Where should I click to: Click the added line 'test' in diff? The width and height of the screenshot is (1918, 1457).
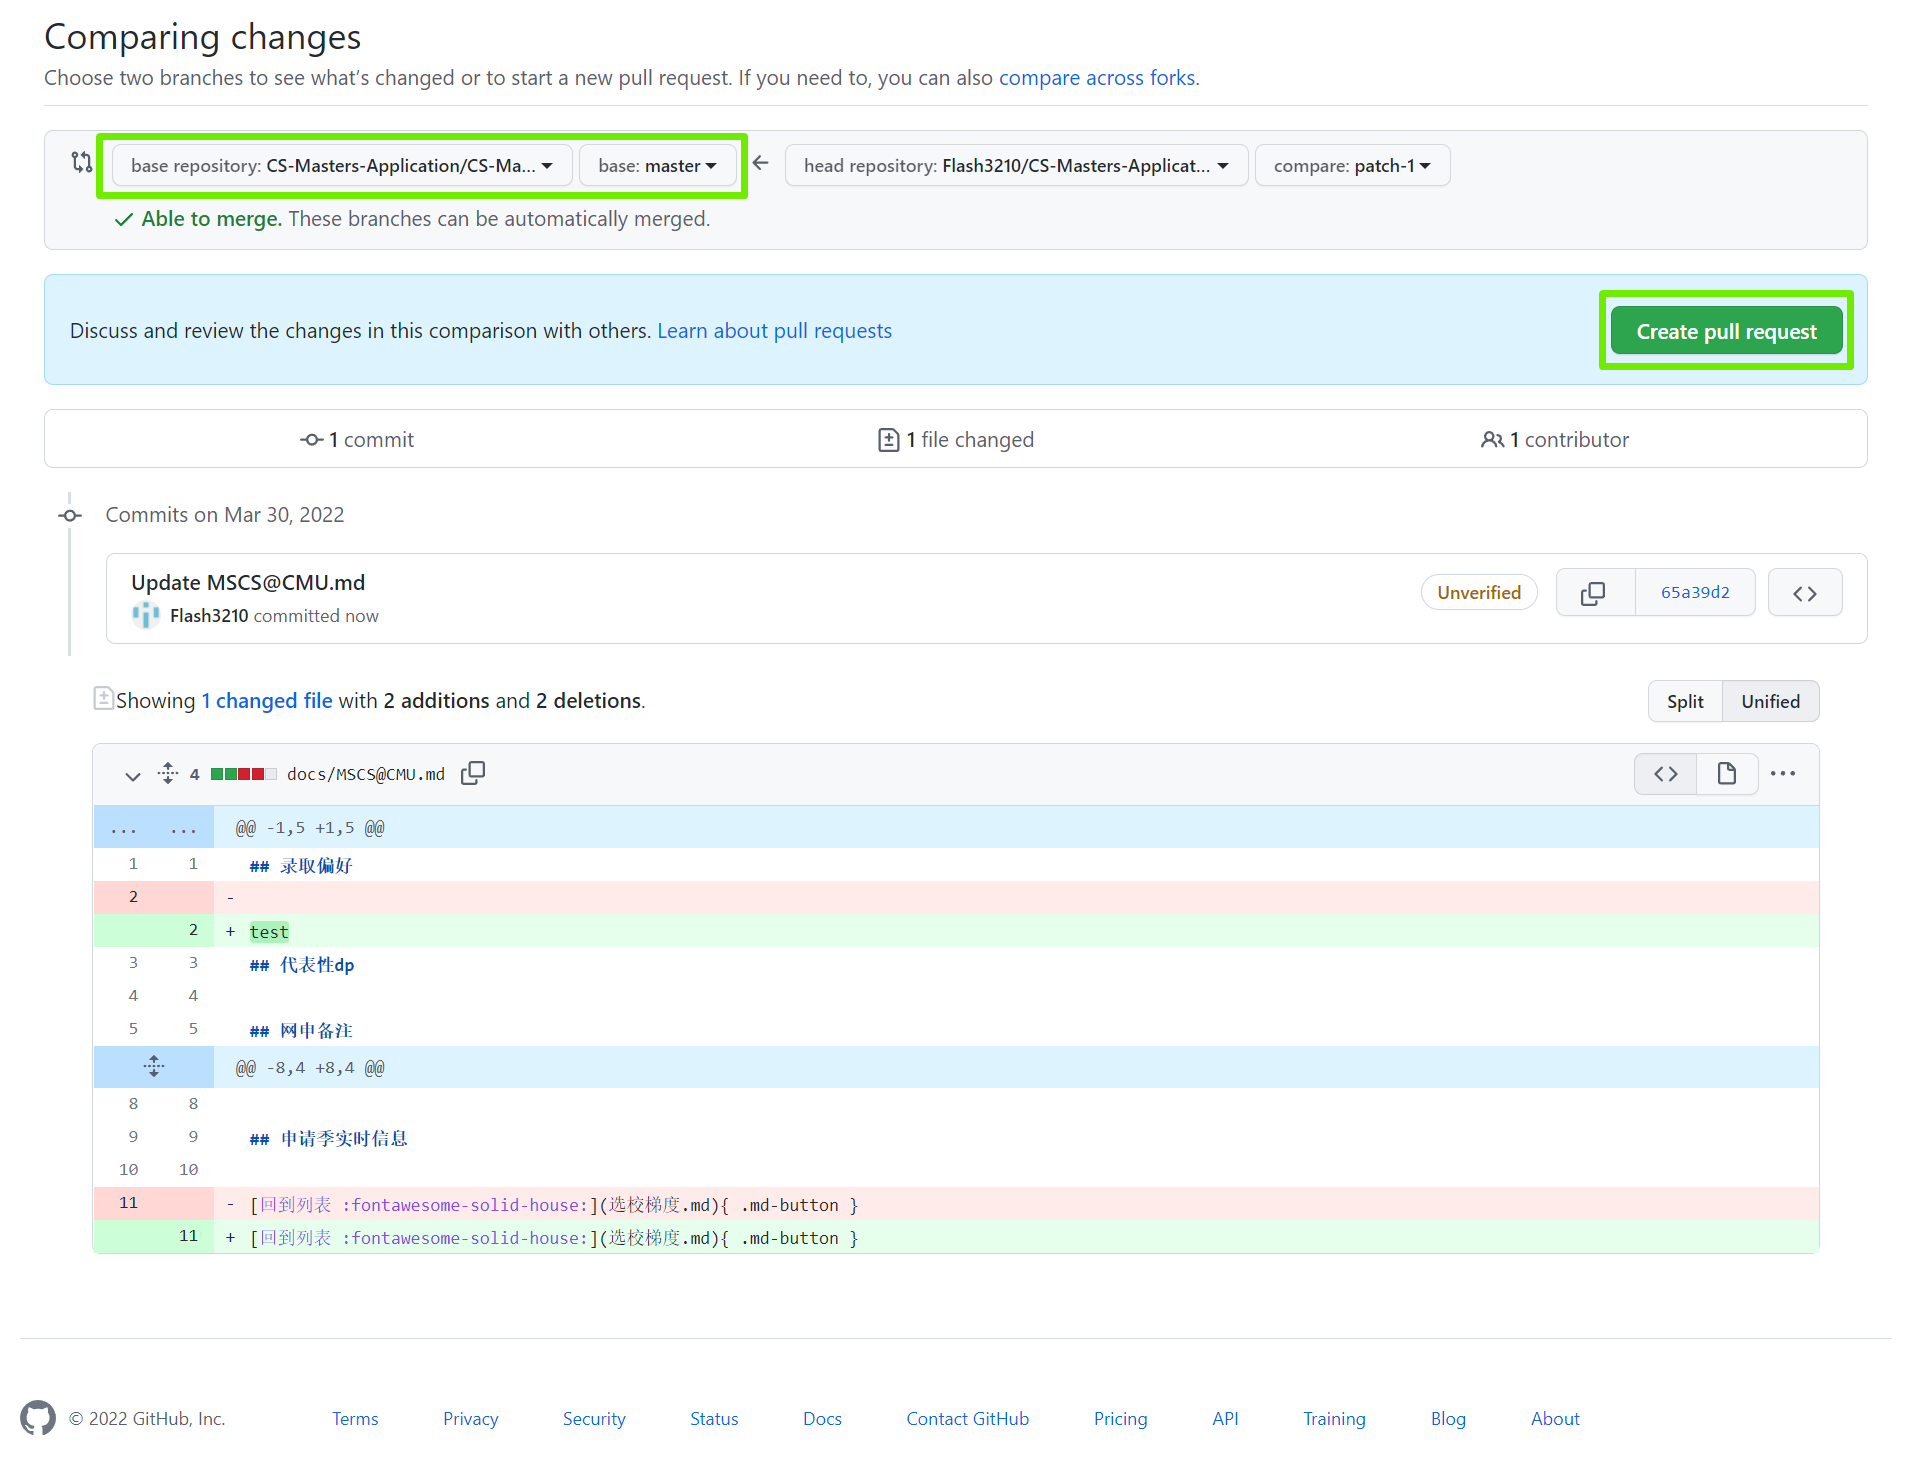pos(1016,931)
